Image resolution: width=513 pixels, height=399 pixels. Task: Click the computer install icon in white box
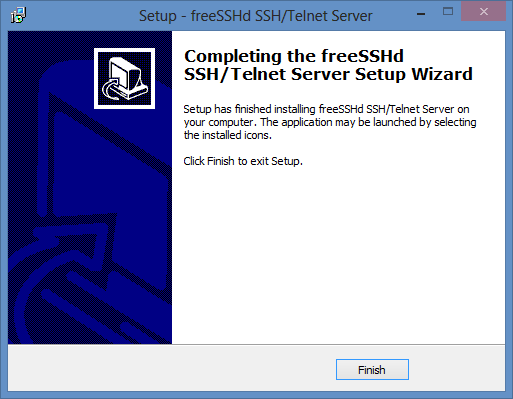coord(124,78)
